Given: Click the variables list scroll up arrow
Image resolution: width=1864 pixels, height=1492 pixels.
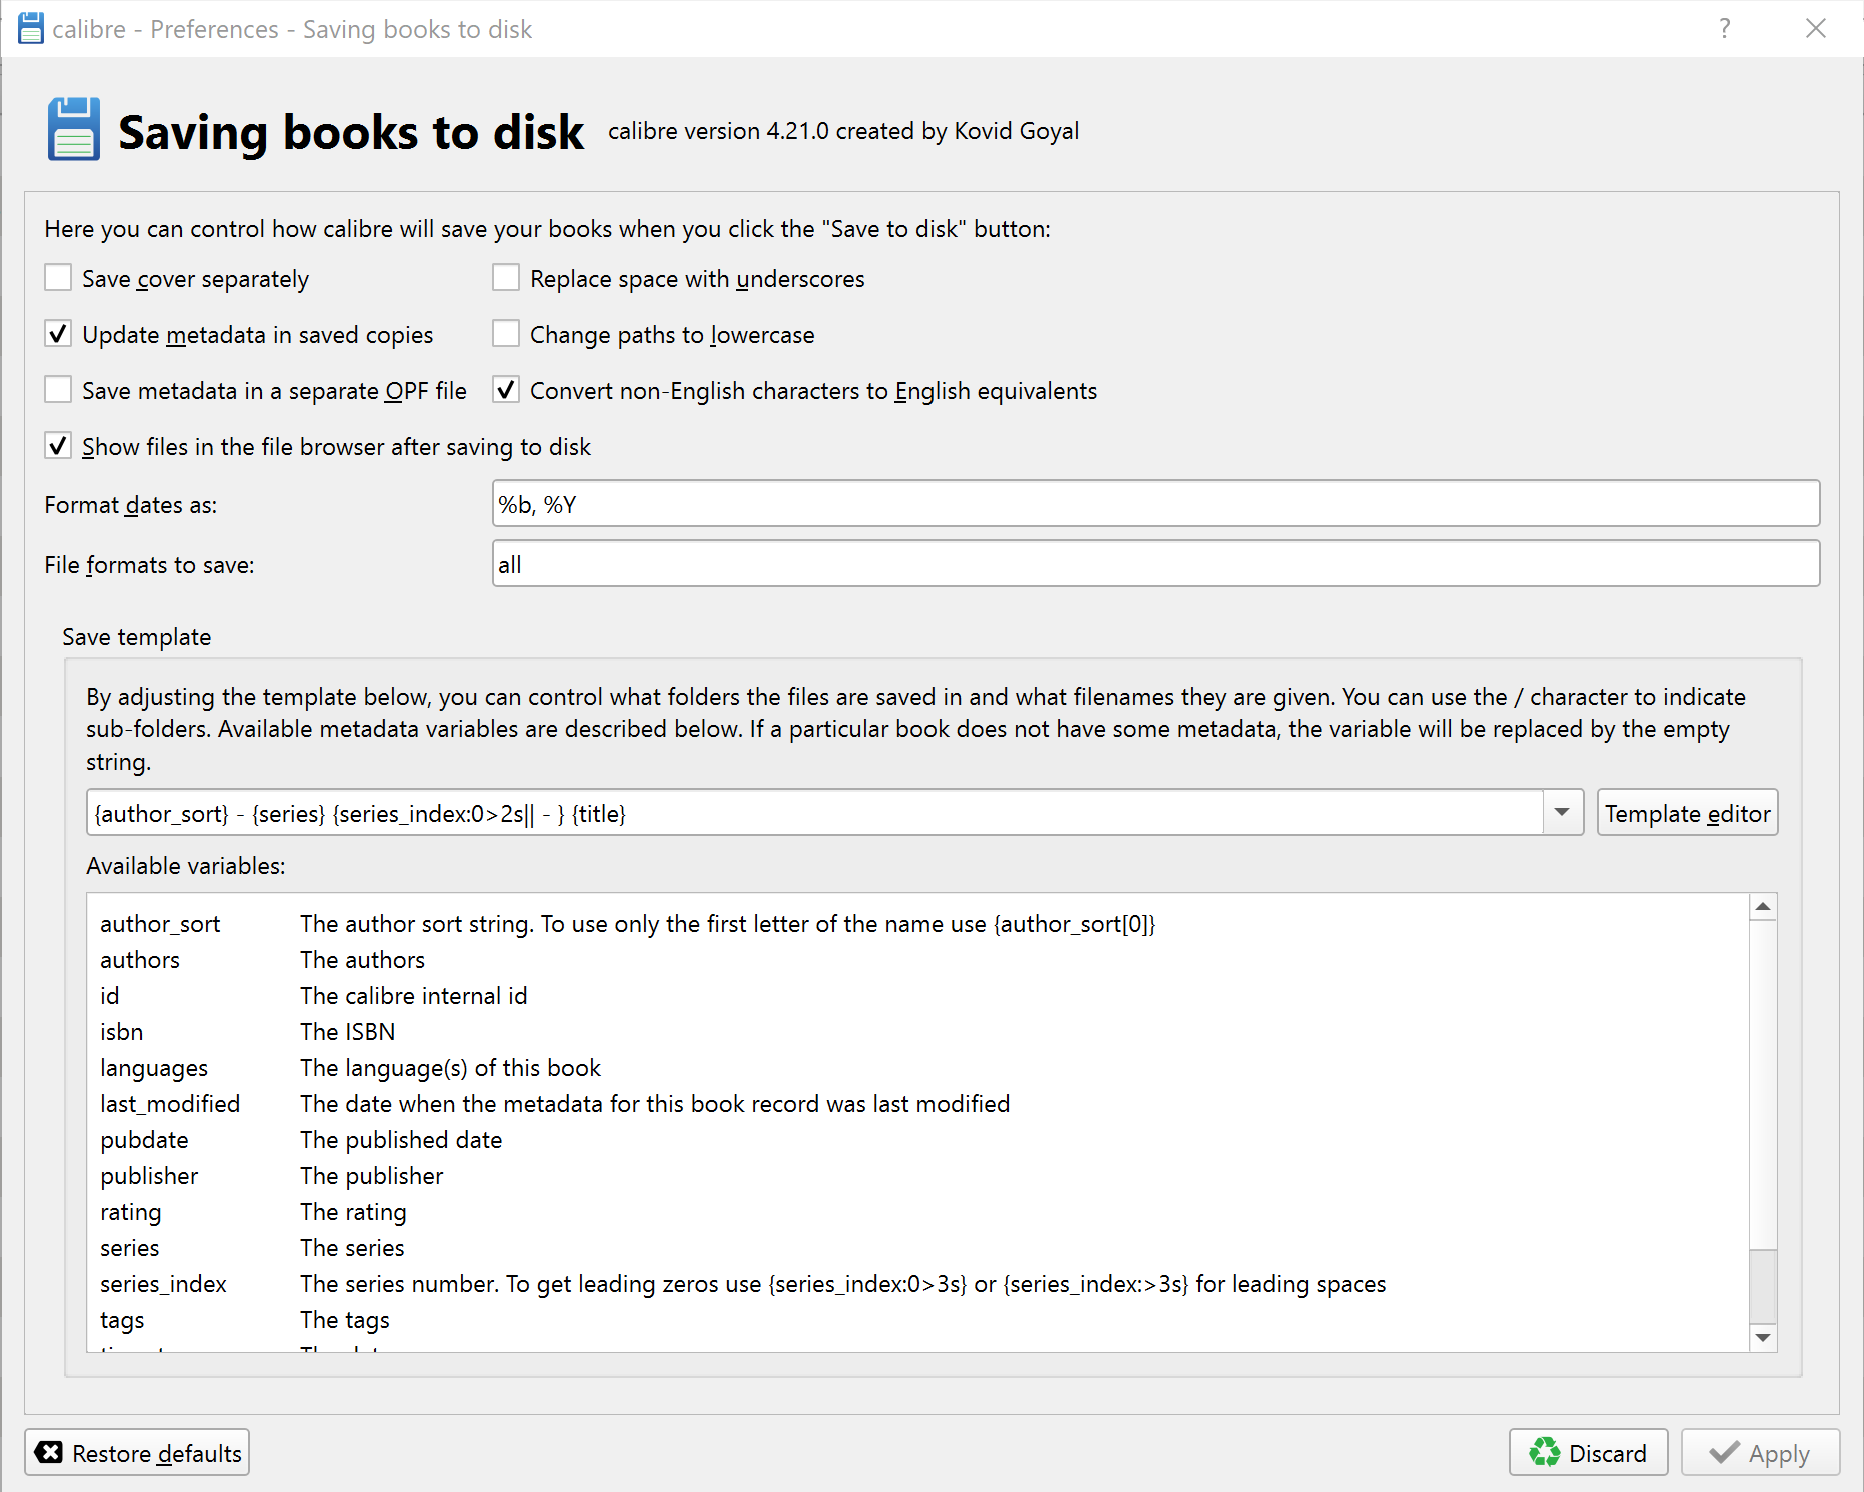Looking at the screenshot, I should pyautogui.click(x=1763, y=907).
